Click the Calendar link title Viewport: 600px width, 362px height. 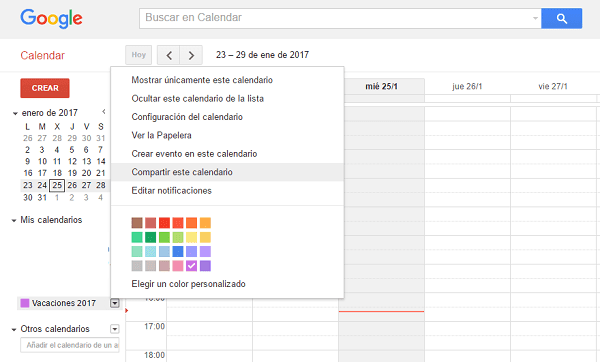42,55
